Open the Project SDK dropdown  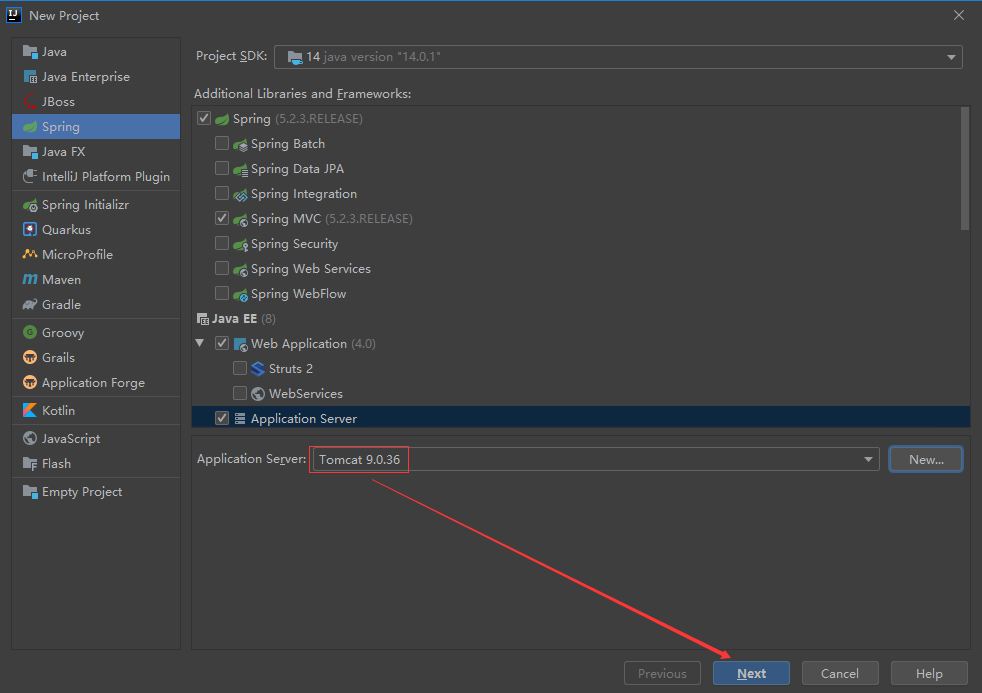pyautogui.click(x=618, y=57)
